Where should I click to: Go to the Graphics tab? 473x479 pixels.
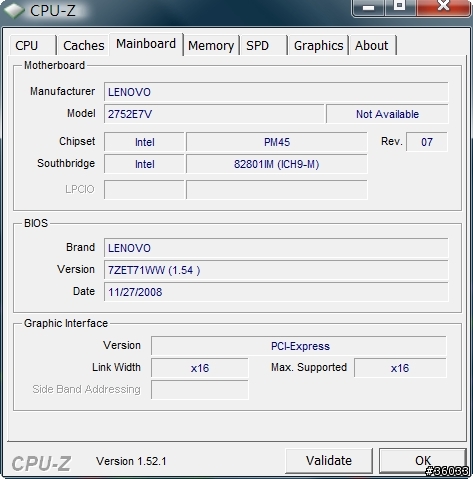[318, 45]
